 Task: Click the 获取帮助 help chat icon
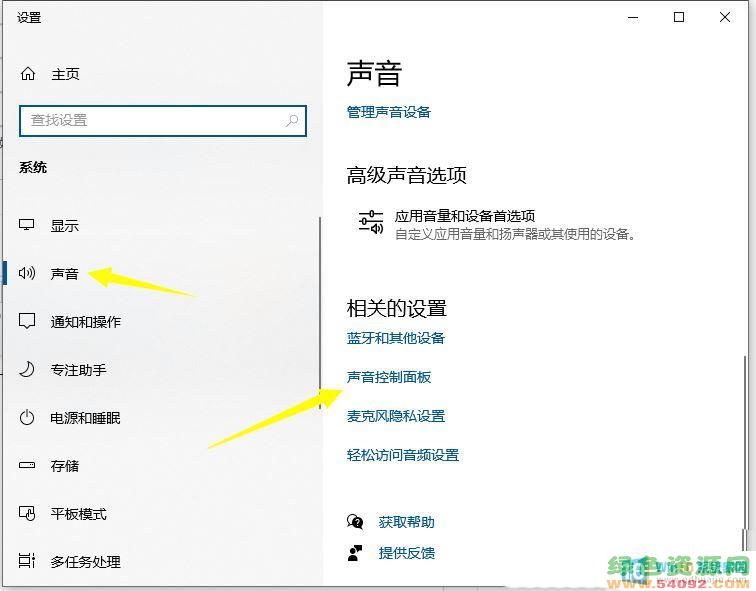(x=355, y=522)
